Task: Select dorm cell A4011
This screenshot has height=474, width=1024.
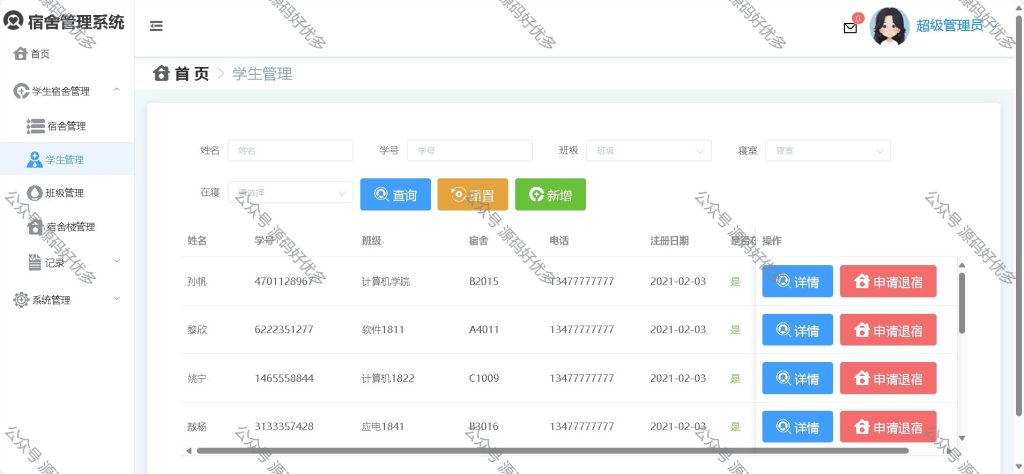Action: (484, 330)
